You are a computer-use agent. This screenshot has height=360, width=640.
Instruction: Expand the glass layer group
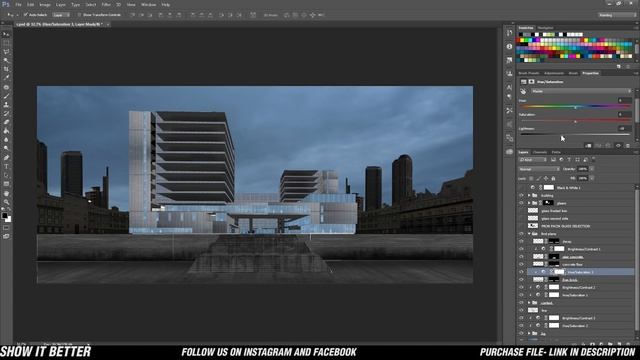tap(529, 203)
